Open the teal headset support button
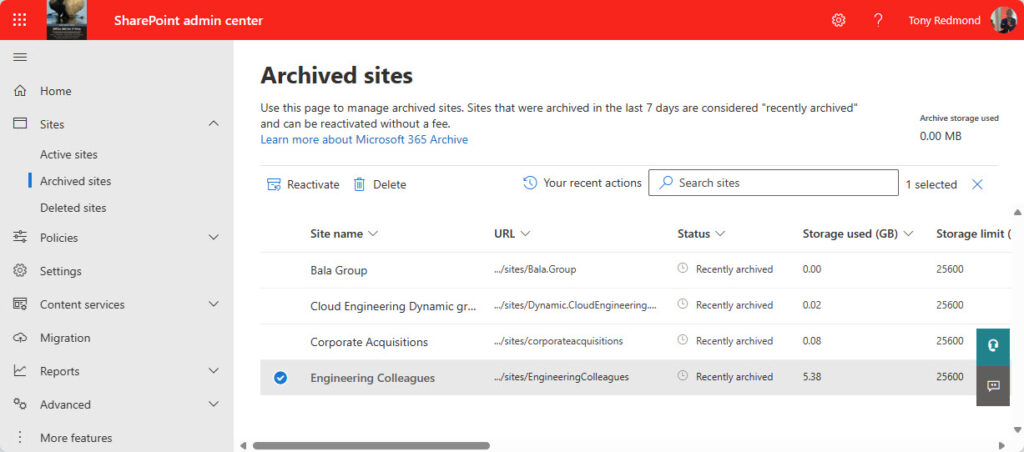Image resolution: width=1024 pixels, height=452 pixels. (x=993, y=346)
